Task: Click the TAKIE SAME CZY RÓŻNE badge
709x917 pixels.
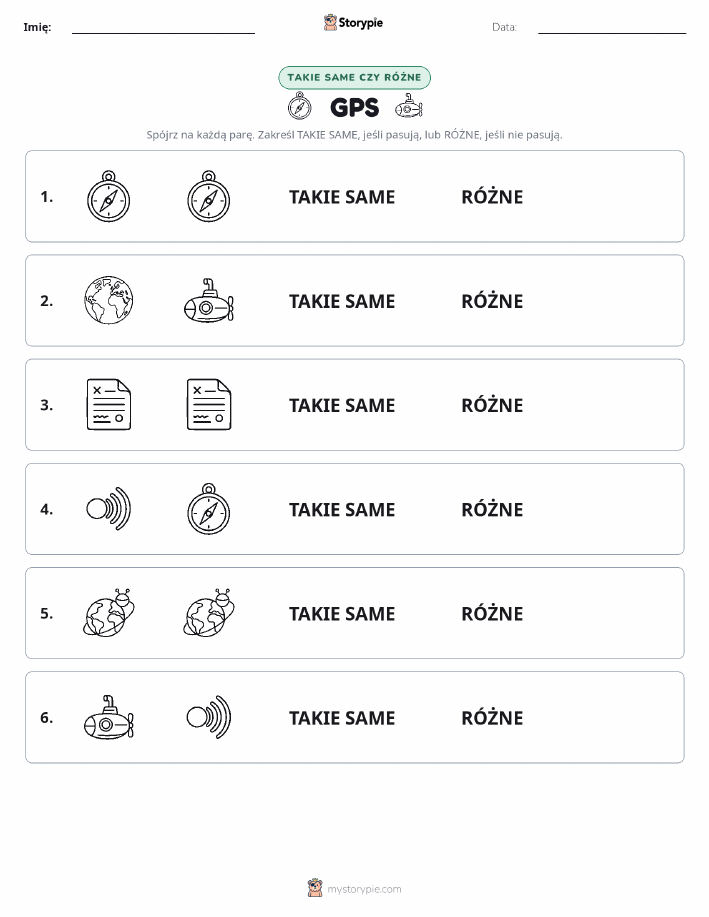Action: point(354,77)
